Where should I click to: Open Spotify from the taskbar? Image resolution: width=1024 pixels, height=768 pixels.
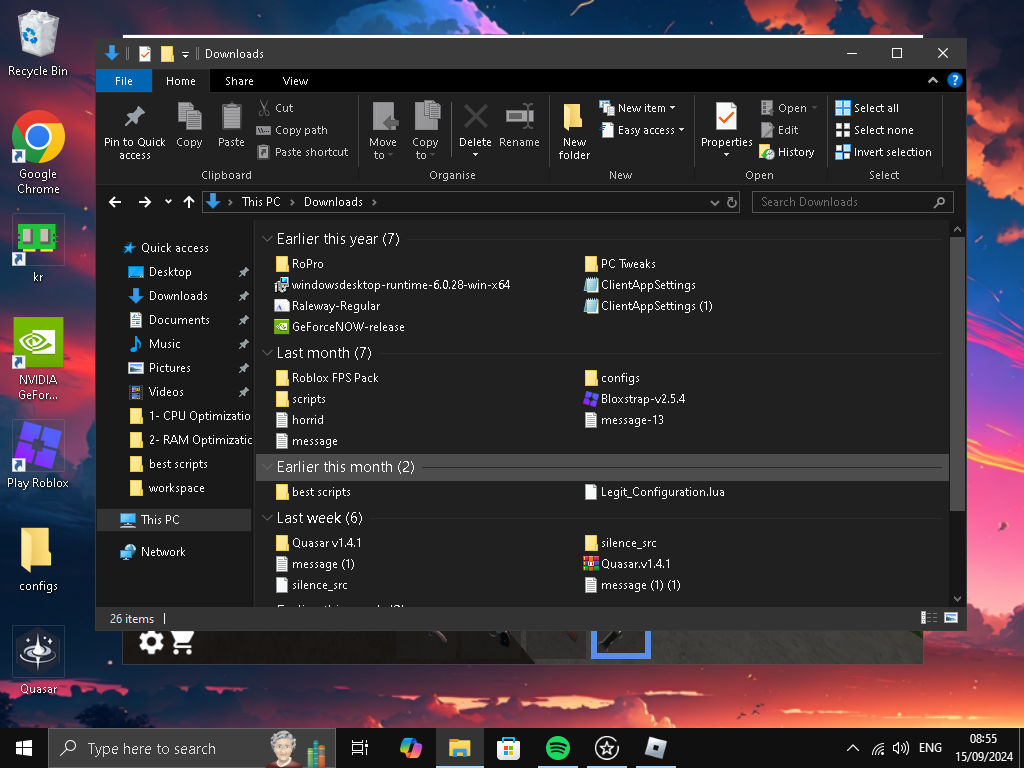[557, 748]
